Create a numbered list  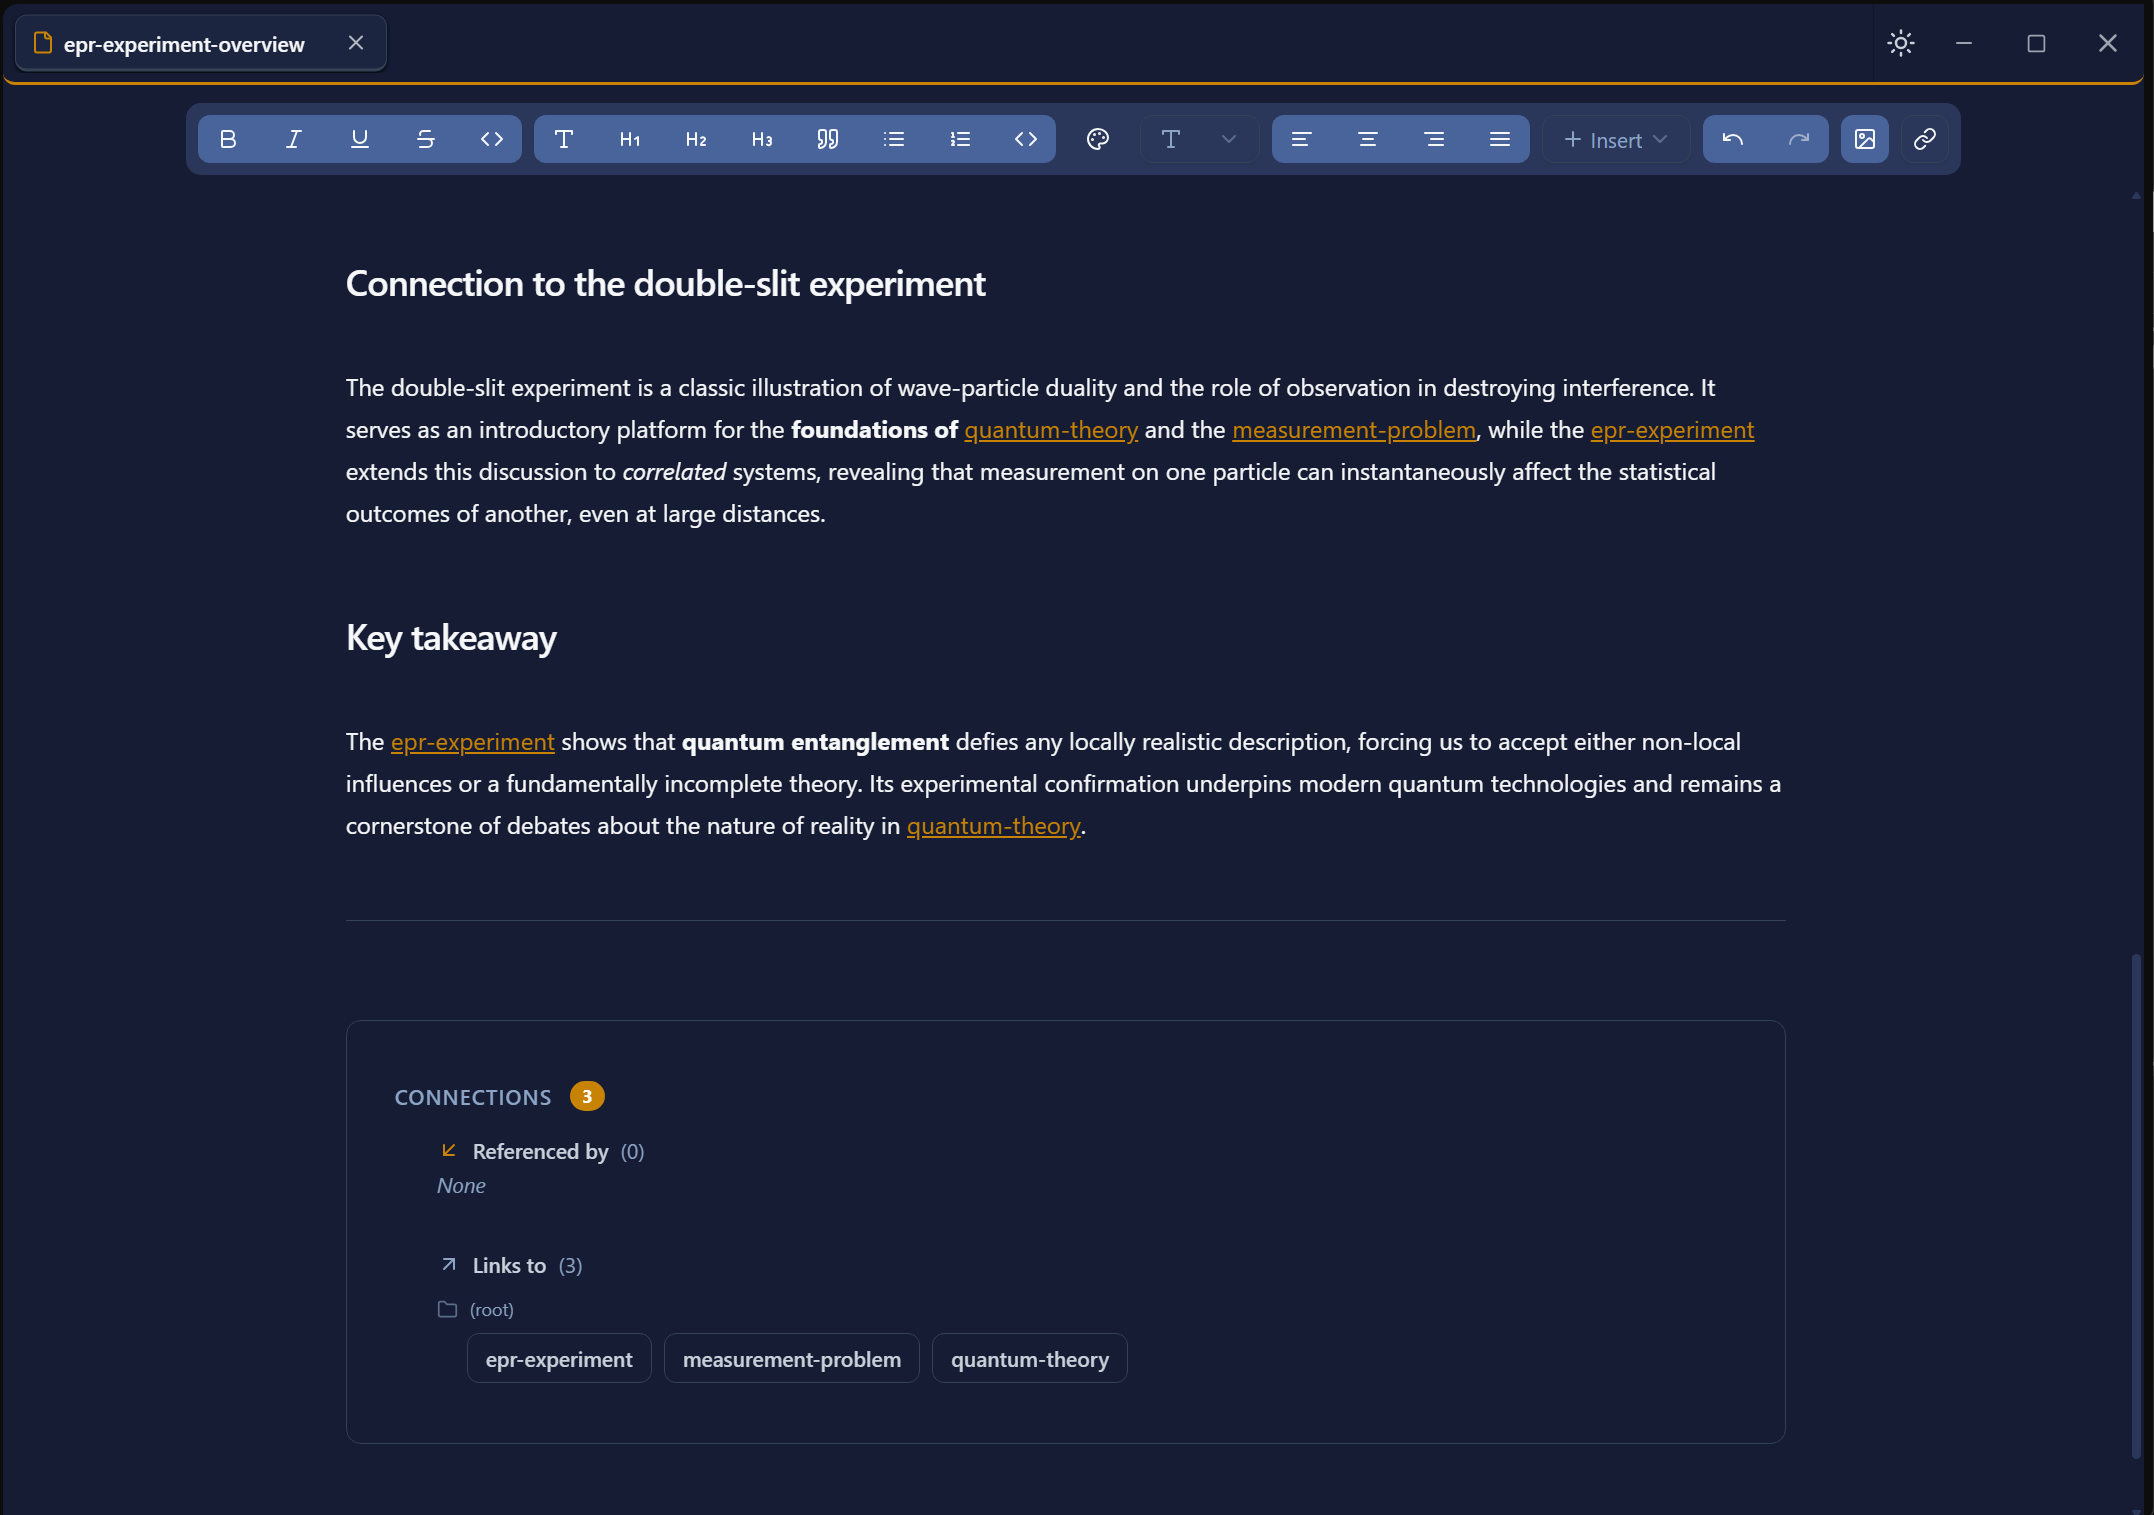click(x=960, y=139)
